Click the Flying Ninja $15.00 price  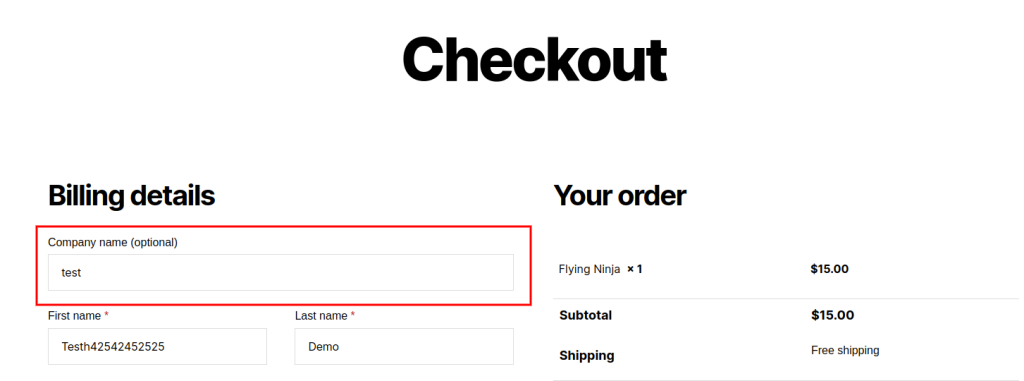[x=829, y=269]
